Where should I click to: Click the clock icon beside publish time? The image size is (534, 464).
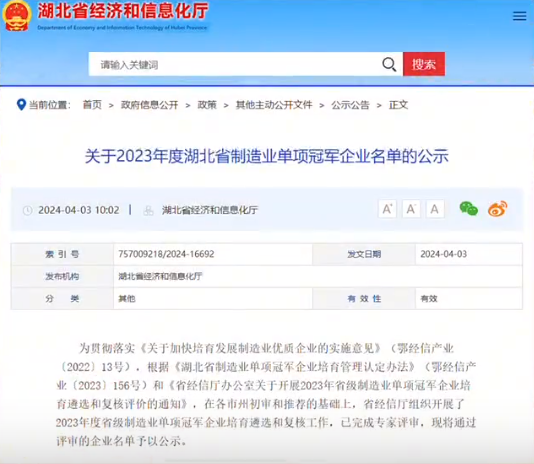pyautogui.click(x=28, y=210)
